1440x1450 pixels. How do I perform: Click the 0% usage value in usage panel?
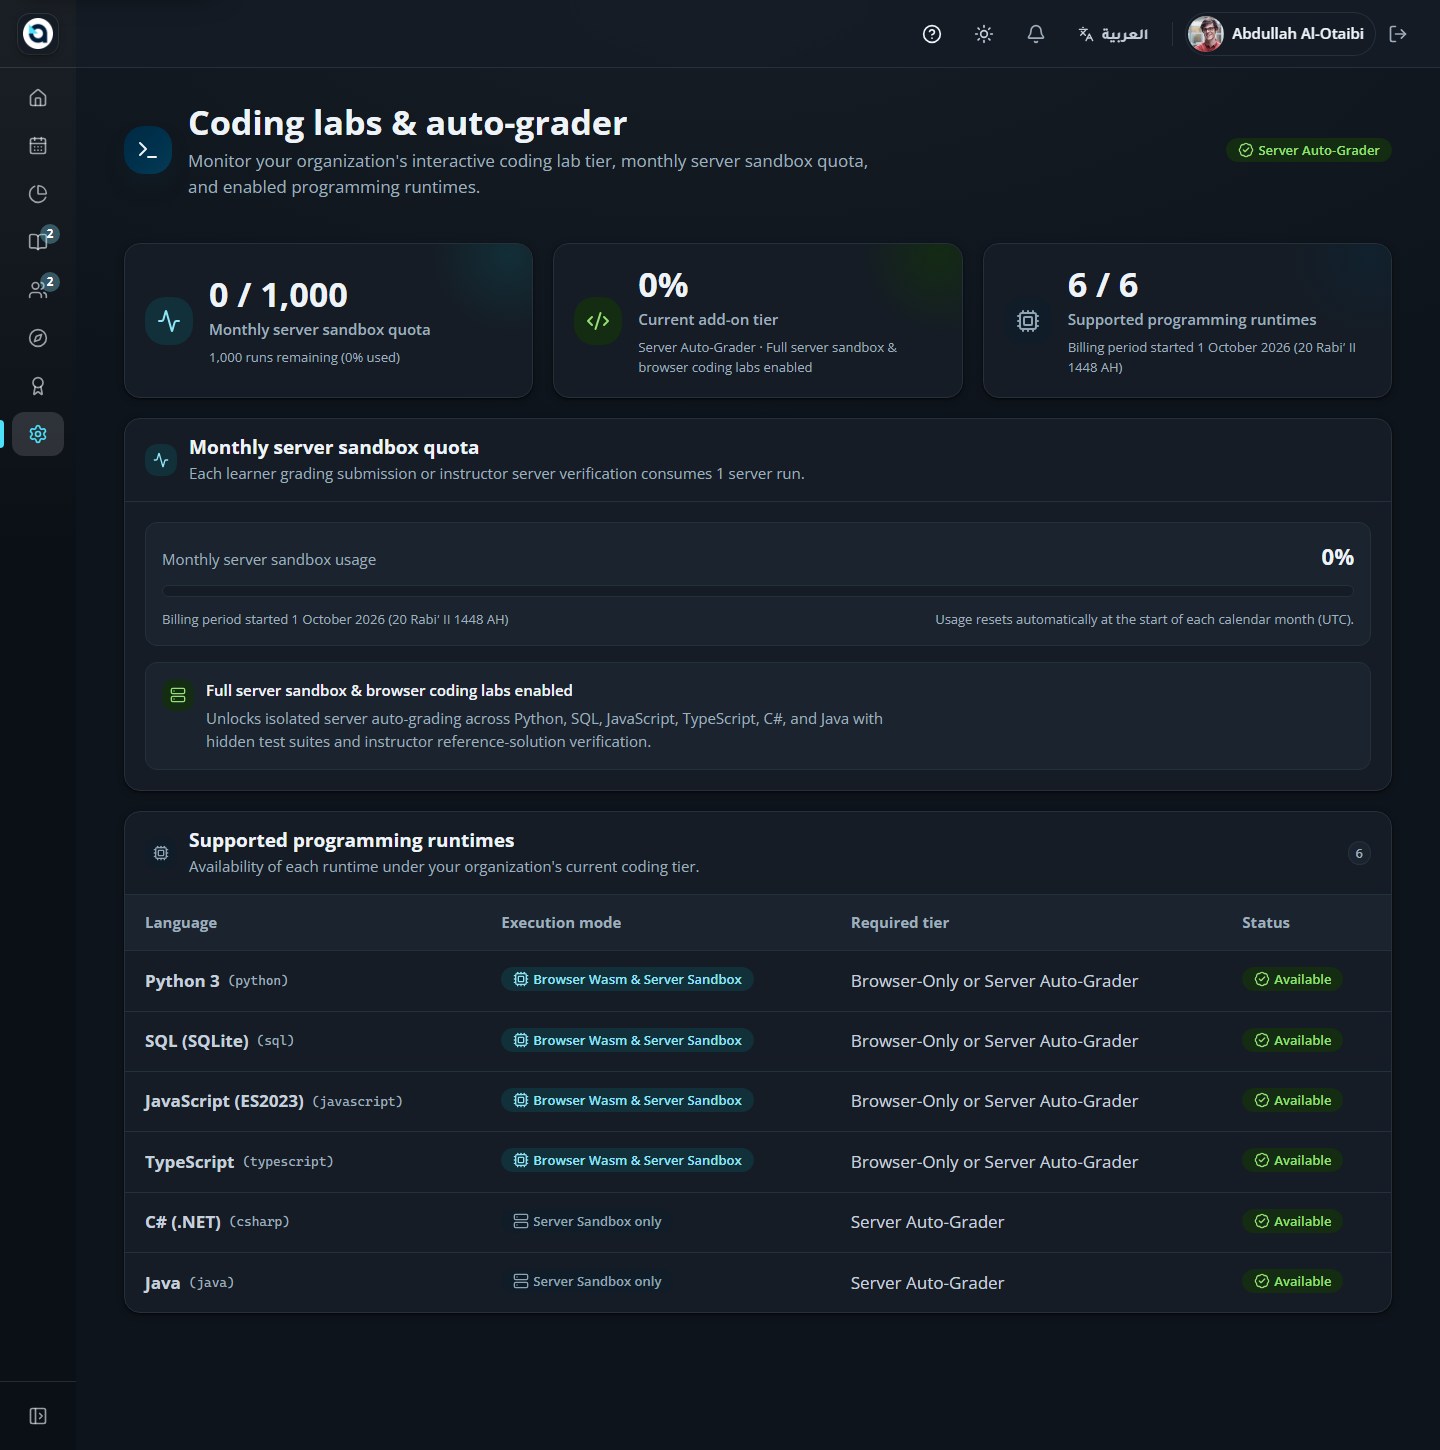pyautogui.click(x=1337, y=558)
